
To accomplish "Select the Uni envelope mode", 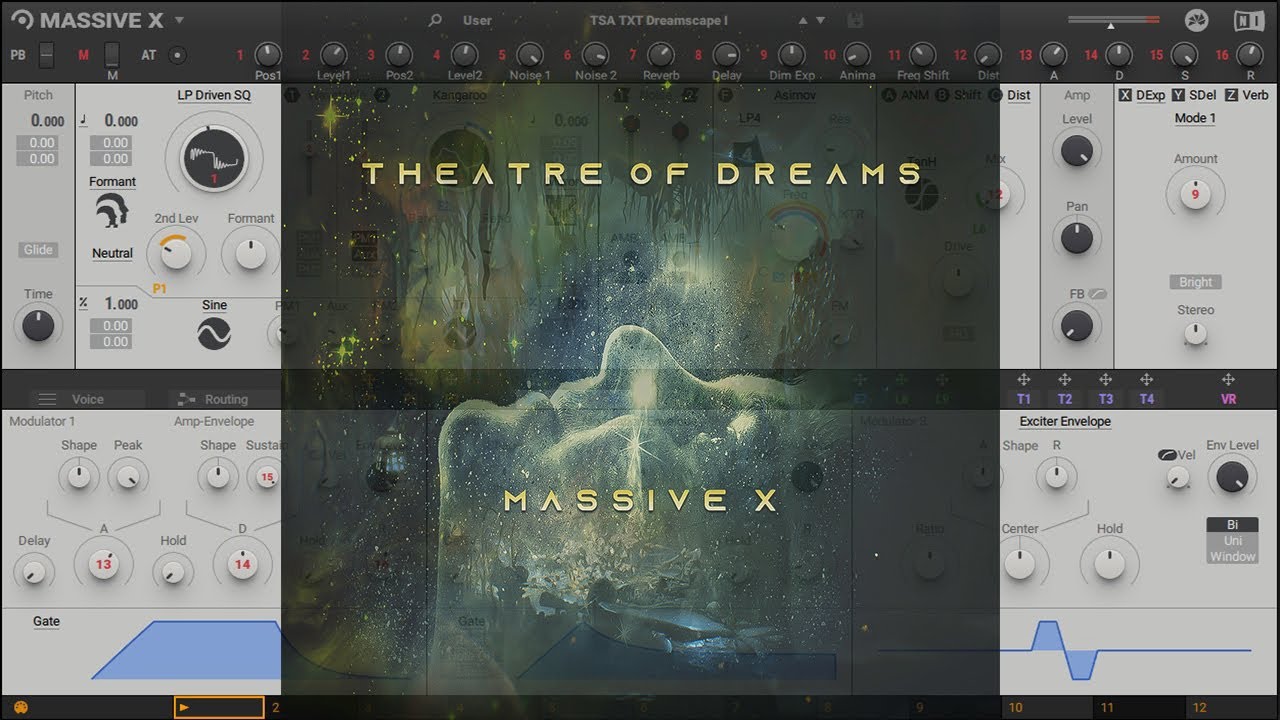I will 1232,541.
